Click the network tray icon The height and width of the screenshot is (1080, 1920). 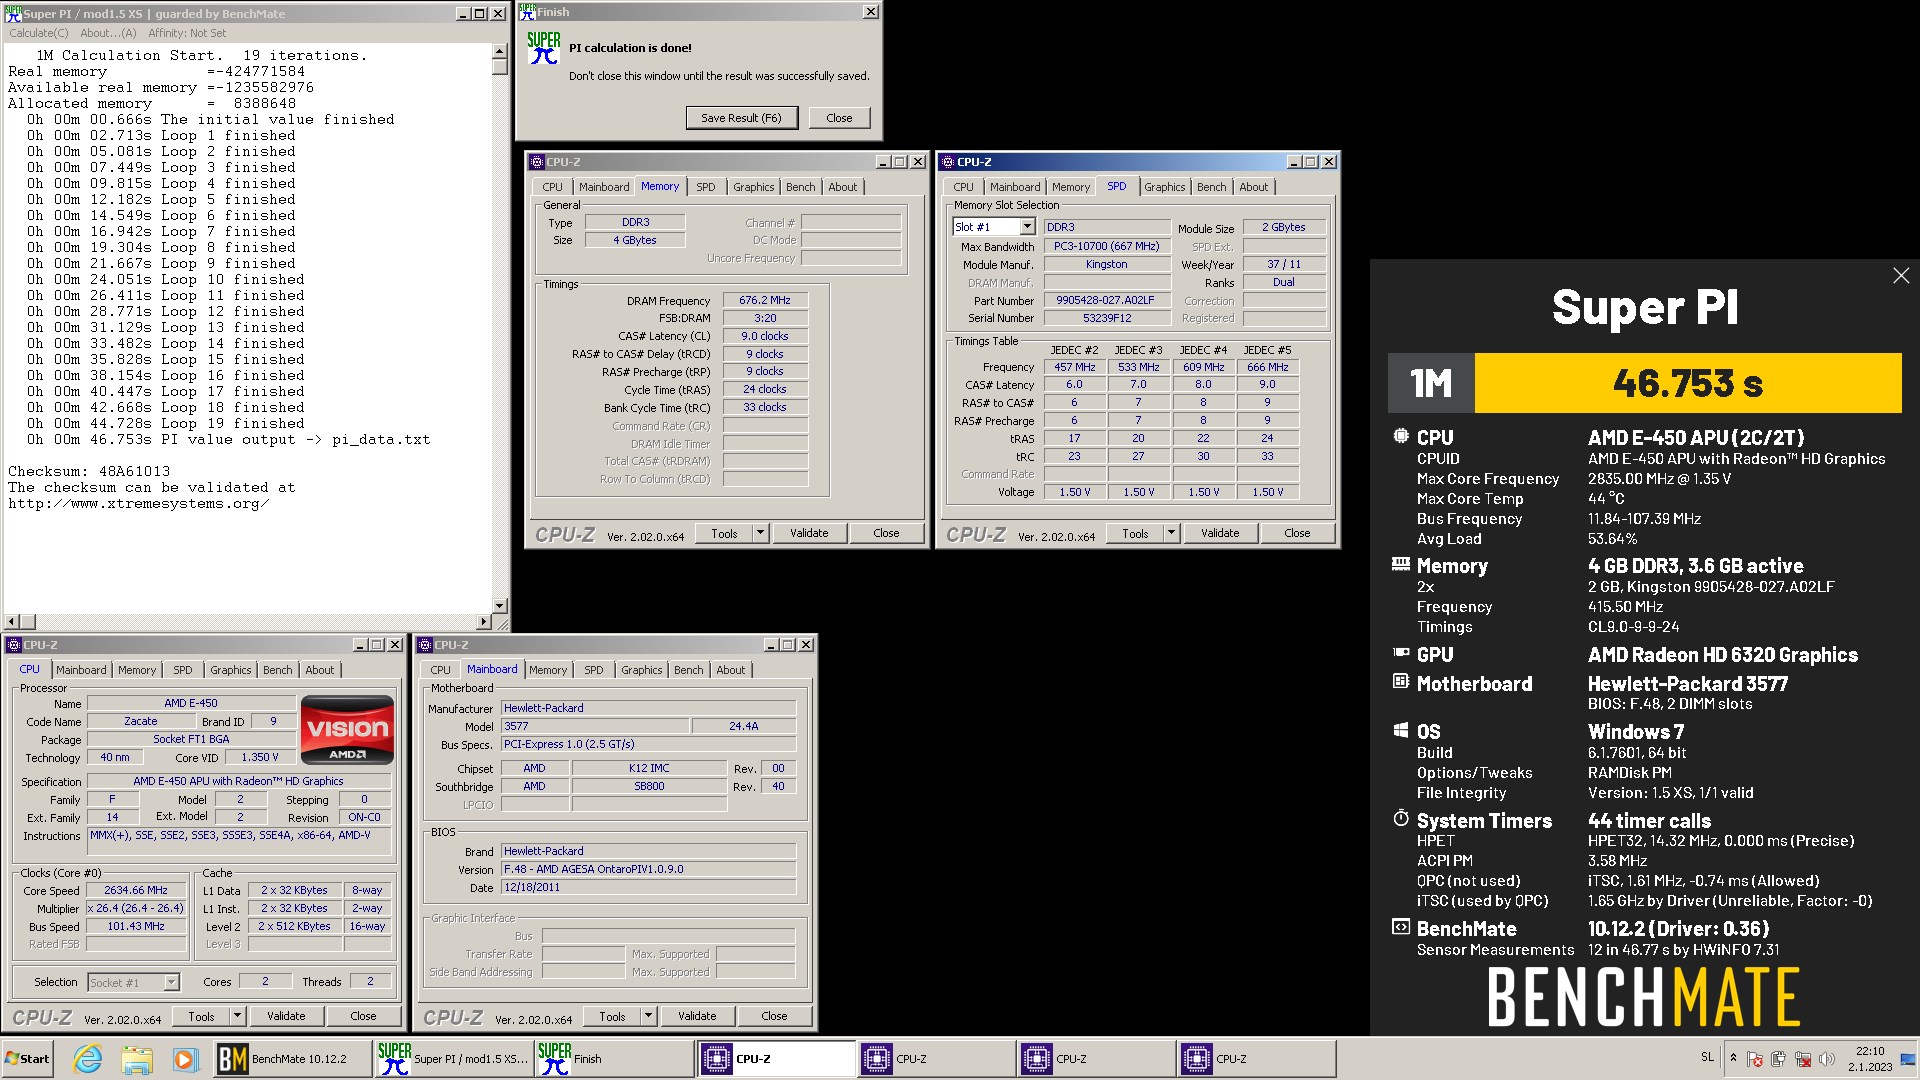(1803, 1058)
